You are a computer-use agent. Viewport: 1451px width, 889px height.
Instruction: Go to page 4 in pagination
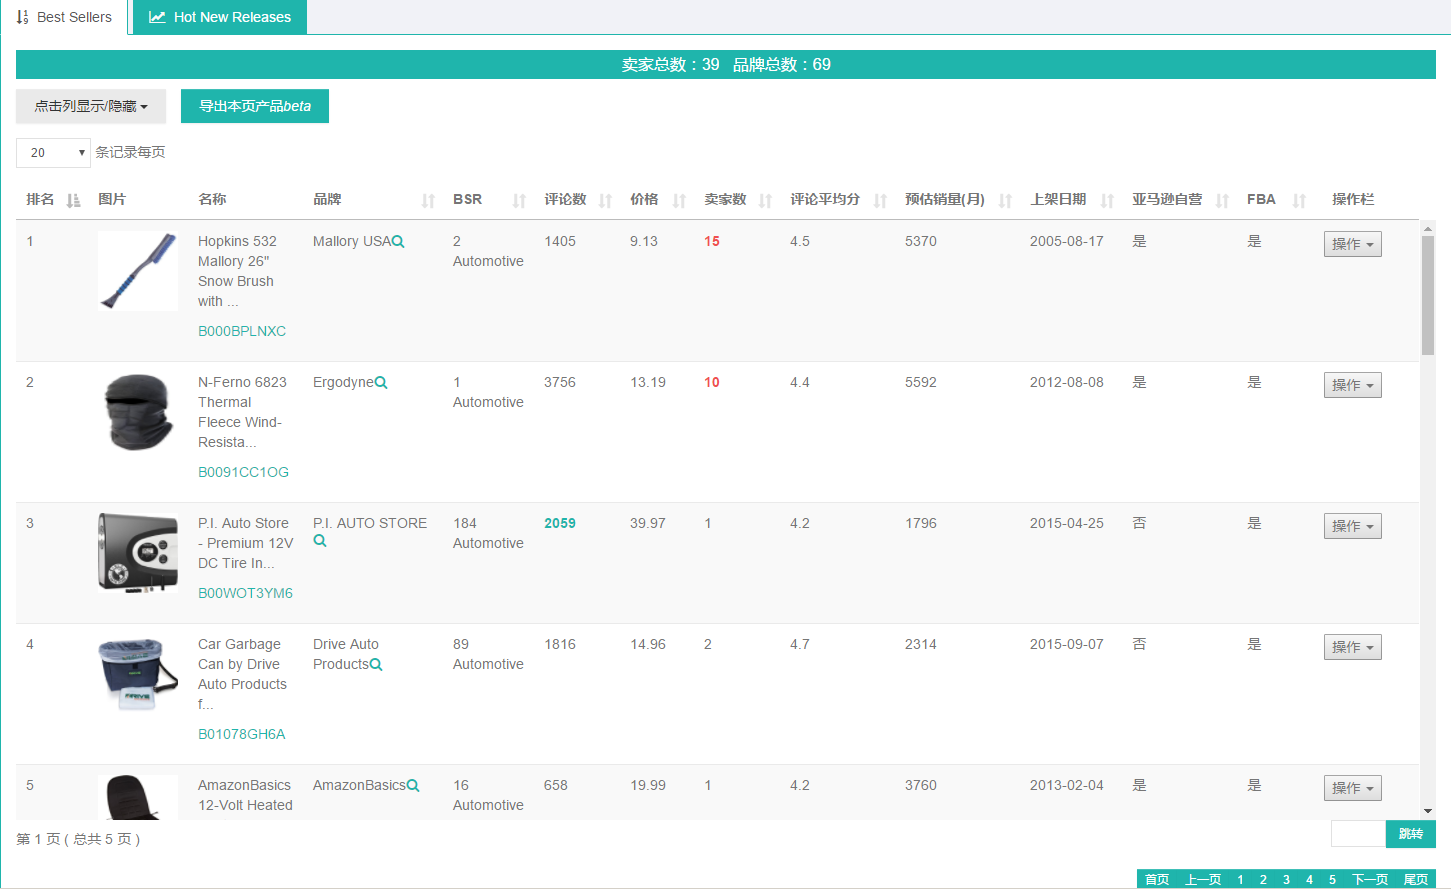point(1309,879)
